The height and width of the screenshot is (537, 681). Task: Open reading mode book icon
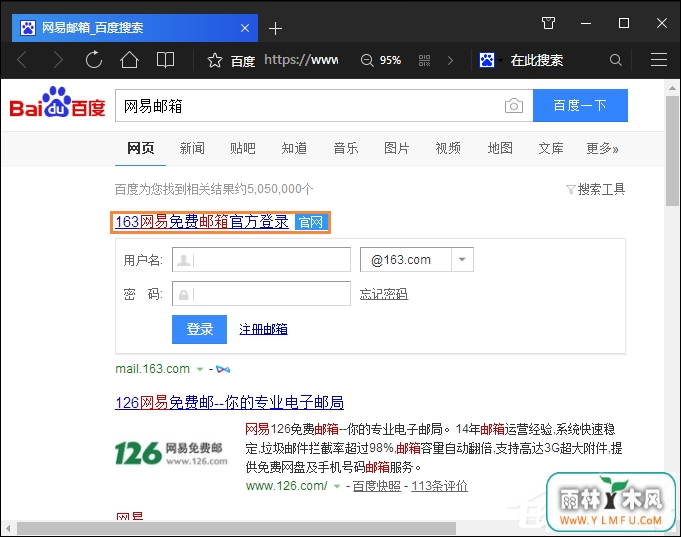165,60
